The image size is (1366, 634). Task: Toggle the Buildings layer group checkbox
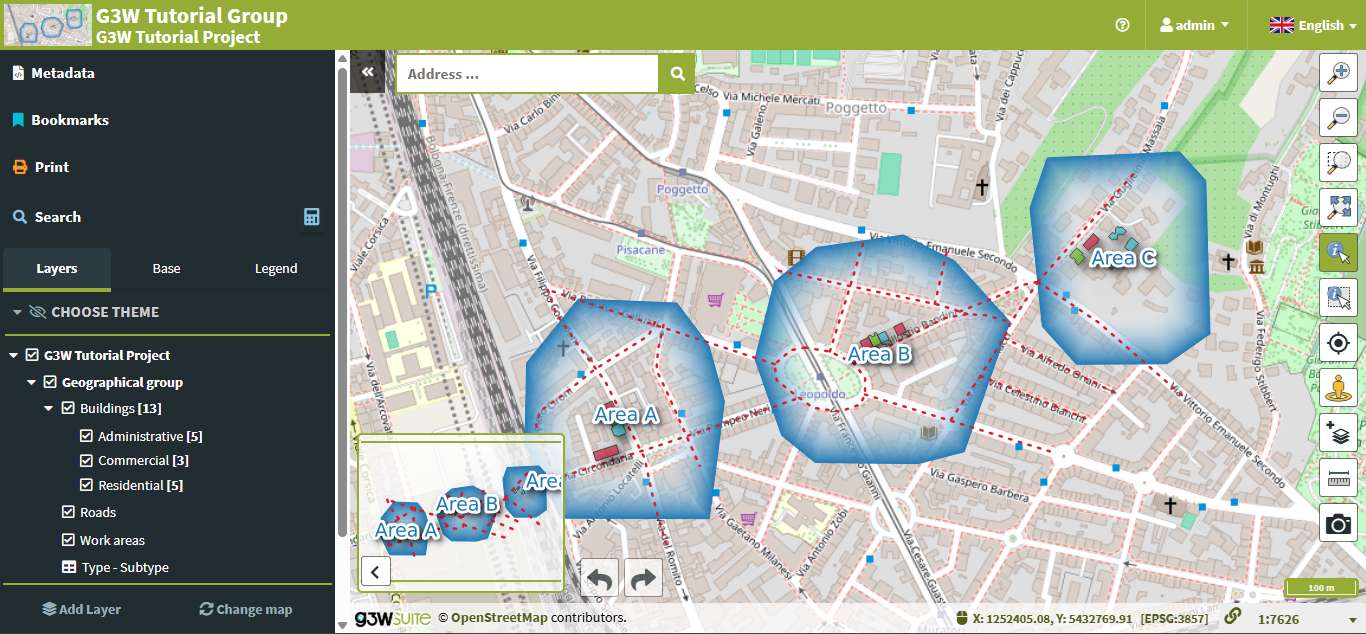[68, 408]
